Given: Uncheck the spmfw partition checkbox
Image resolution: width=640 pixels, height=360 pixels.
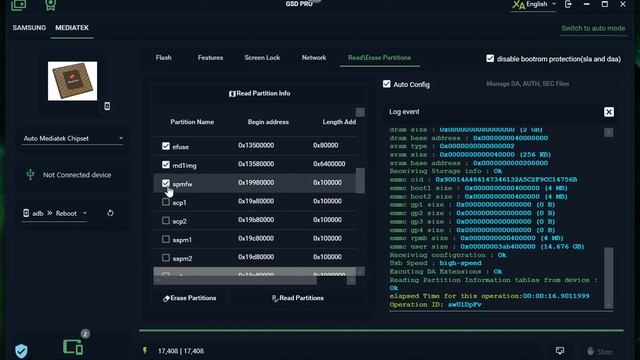Looking at the screenshot, I should click(166, 183).
